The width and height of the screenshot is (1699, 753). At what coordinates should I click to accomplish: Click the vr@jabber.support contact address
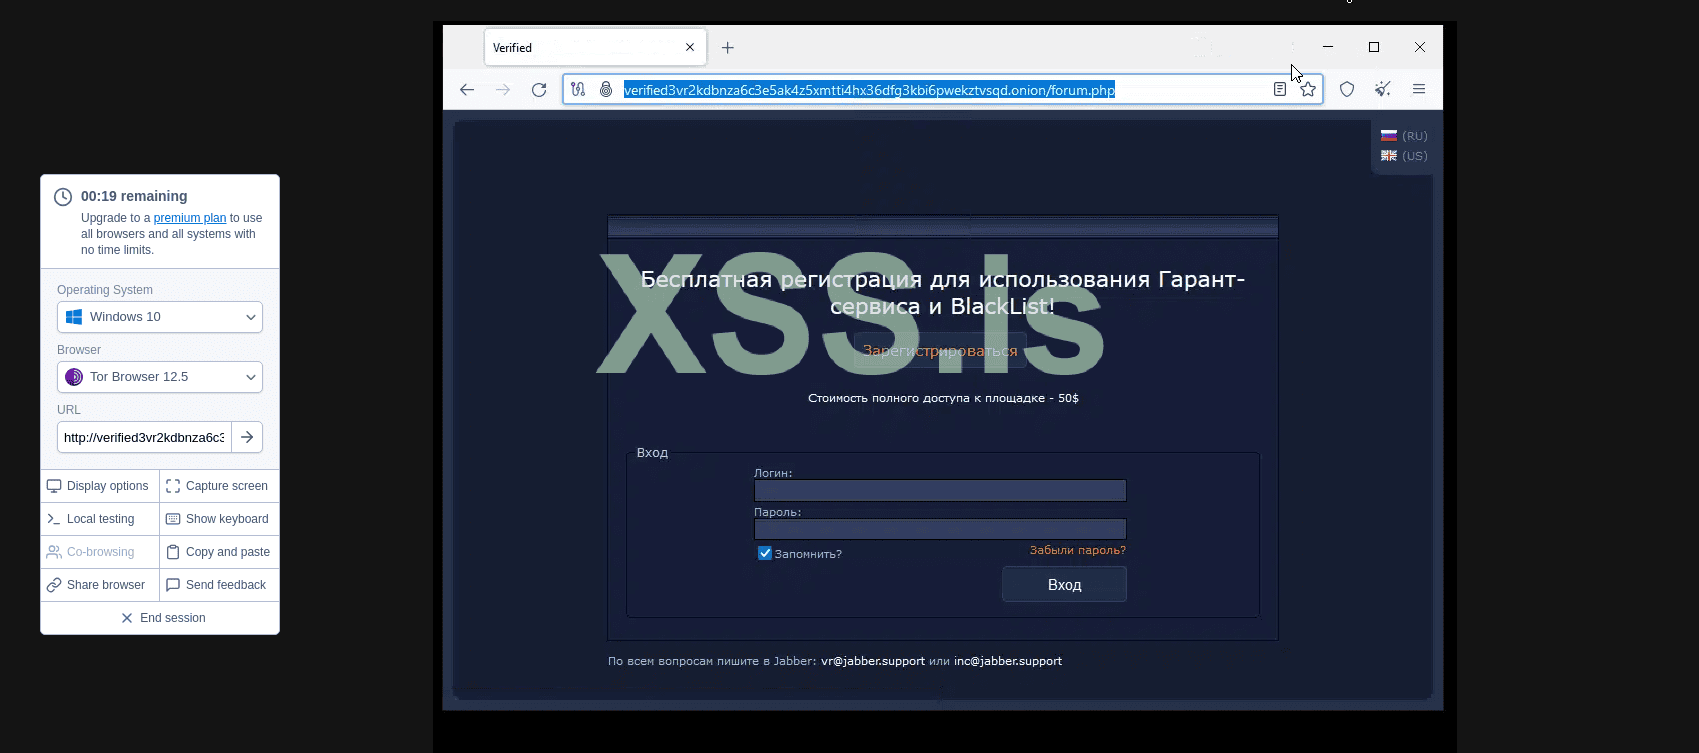(873, 661)
